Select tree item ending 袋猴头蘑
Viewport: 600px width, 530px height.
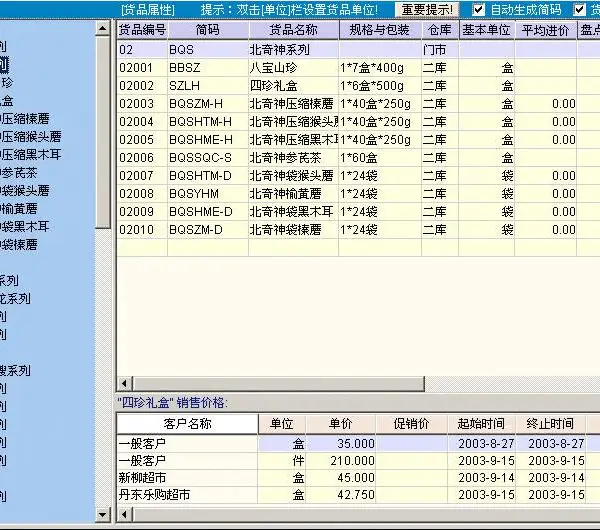(x=25, y=191)
